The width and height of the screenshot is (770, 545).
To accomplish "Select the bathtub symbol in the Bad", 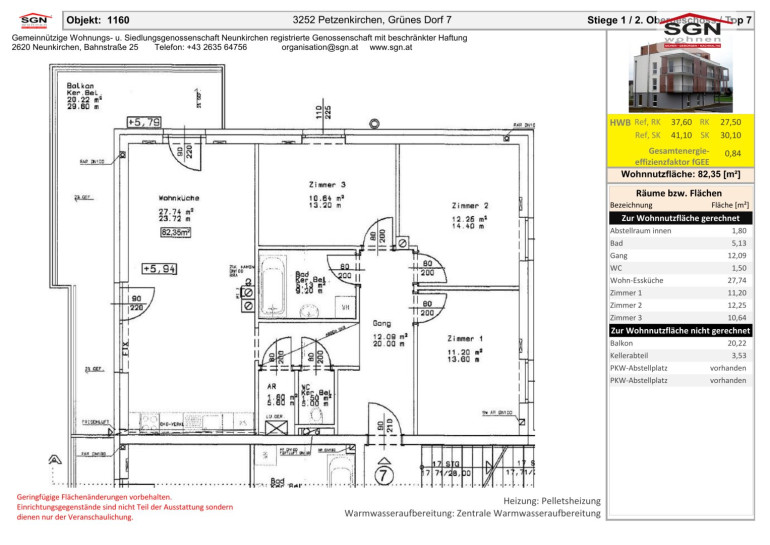I will [x=273, y=287].
